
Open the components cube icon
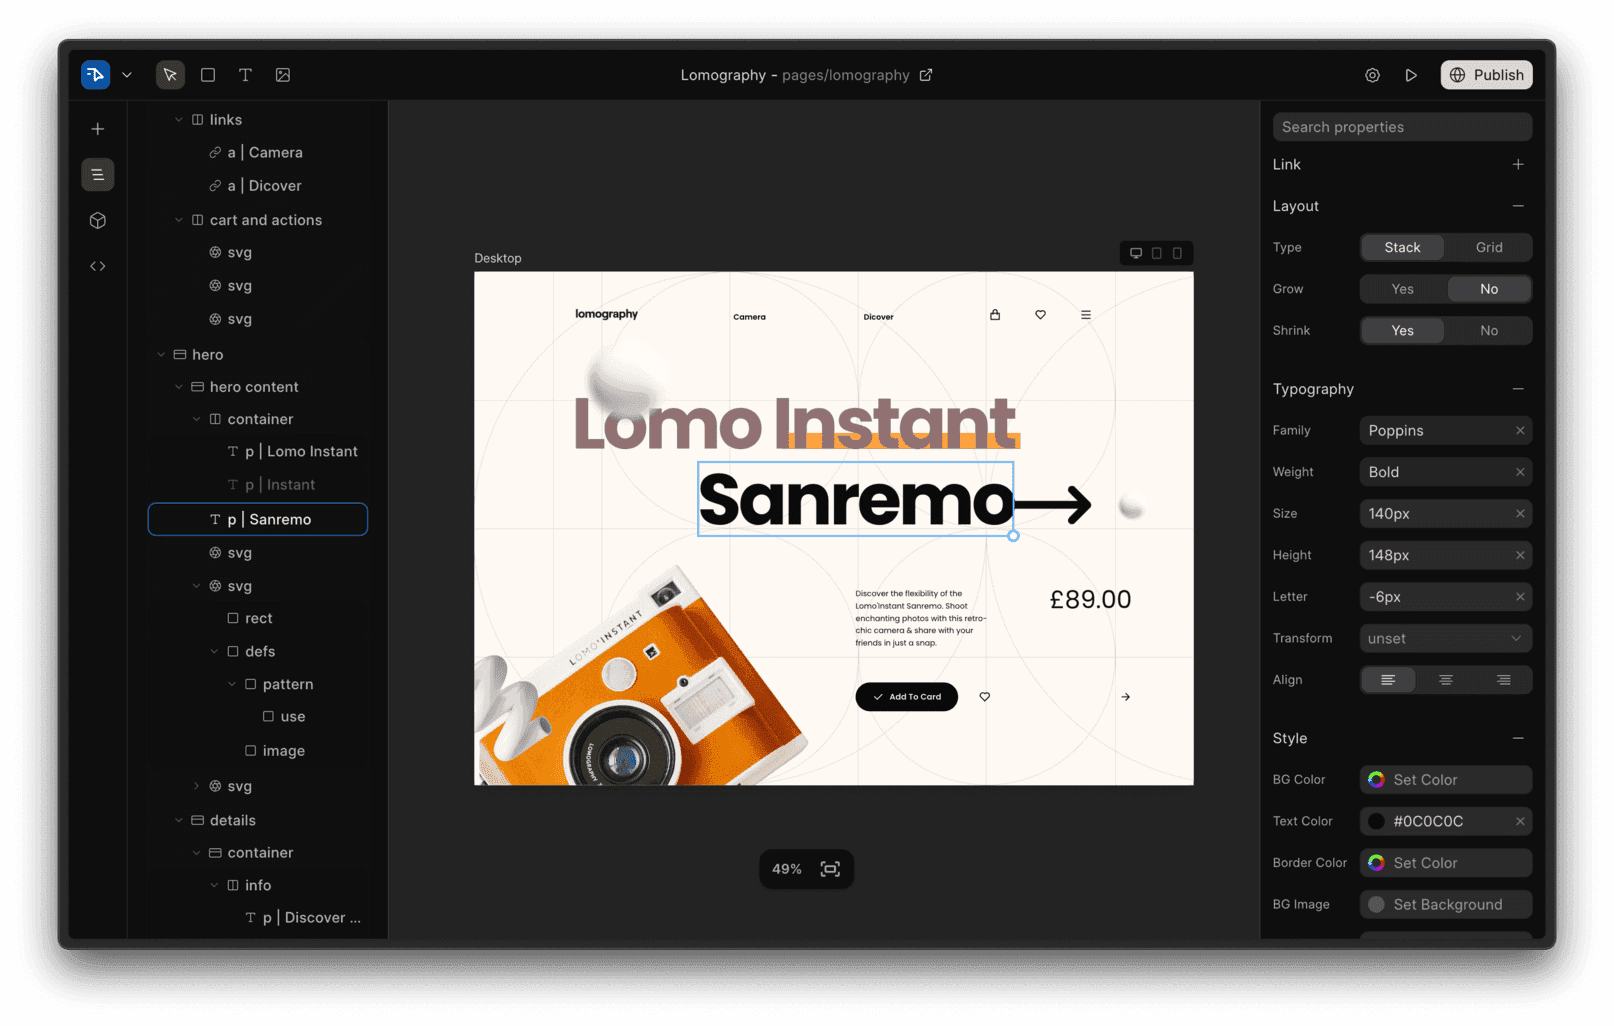[98, 221]
